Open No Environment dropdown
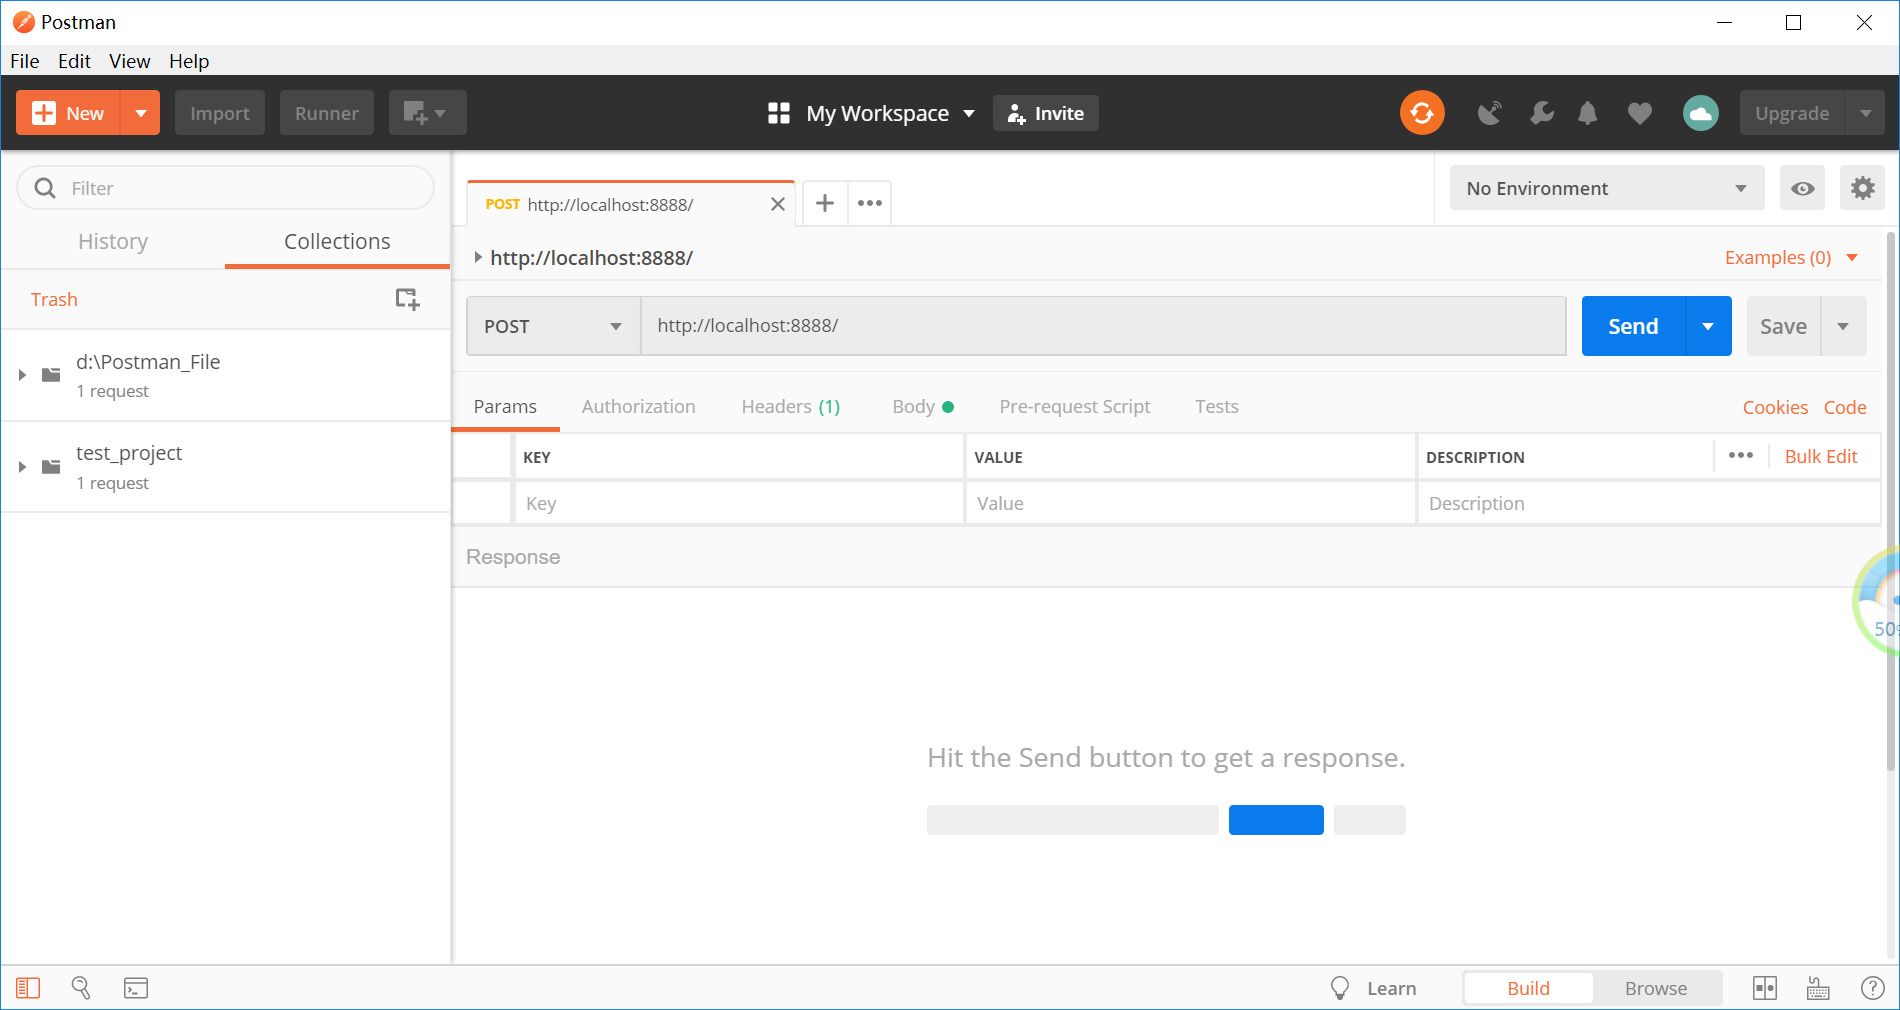 click(1607, 188)
